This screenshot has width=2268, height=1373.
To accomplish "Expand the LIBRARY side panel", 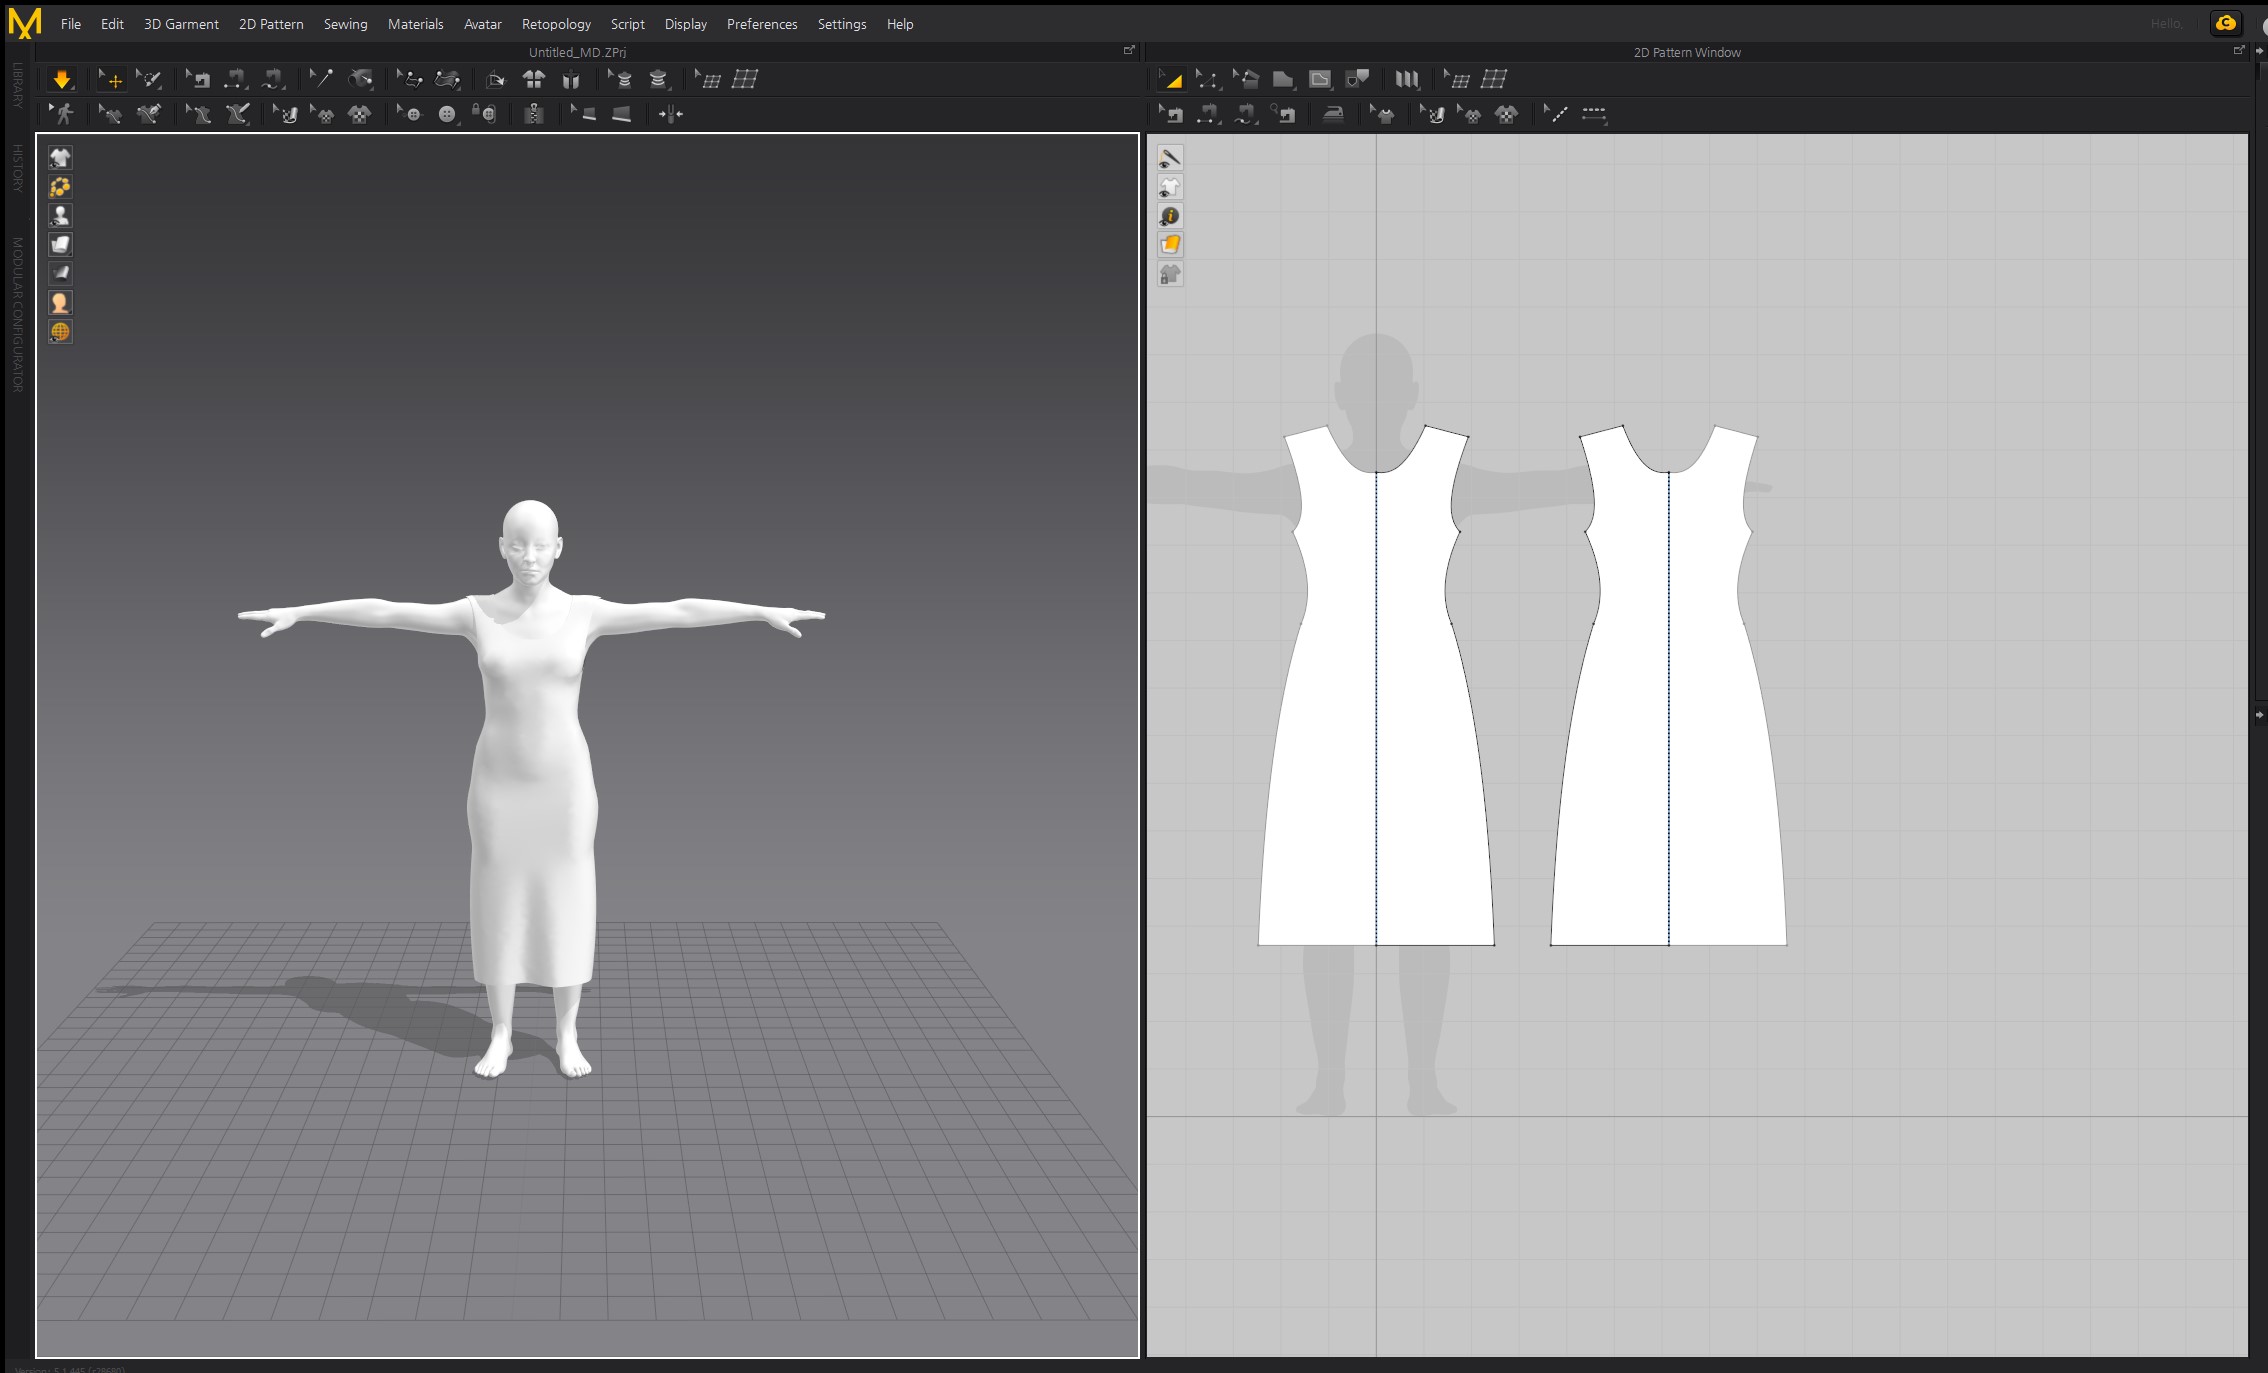I will tap(17, 85).
